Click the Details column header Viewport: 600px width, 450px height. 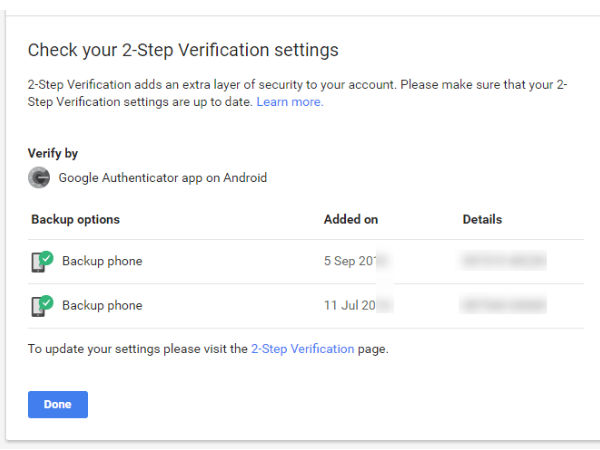pos(482,220)
